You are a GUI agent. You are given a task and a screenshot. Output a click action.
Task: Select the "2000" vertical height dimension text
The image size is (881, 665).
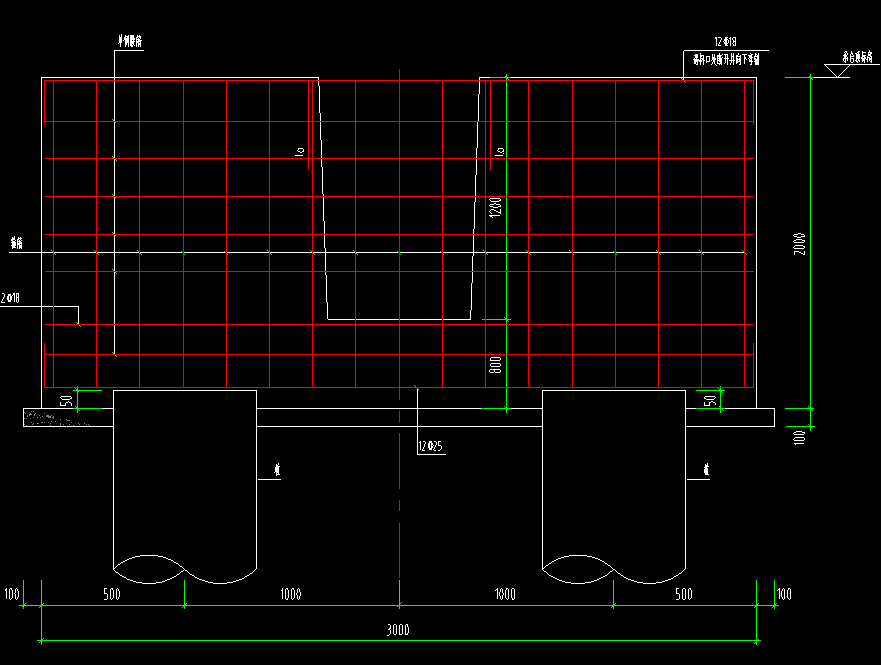pos(799,244)
